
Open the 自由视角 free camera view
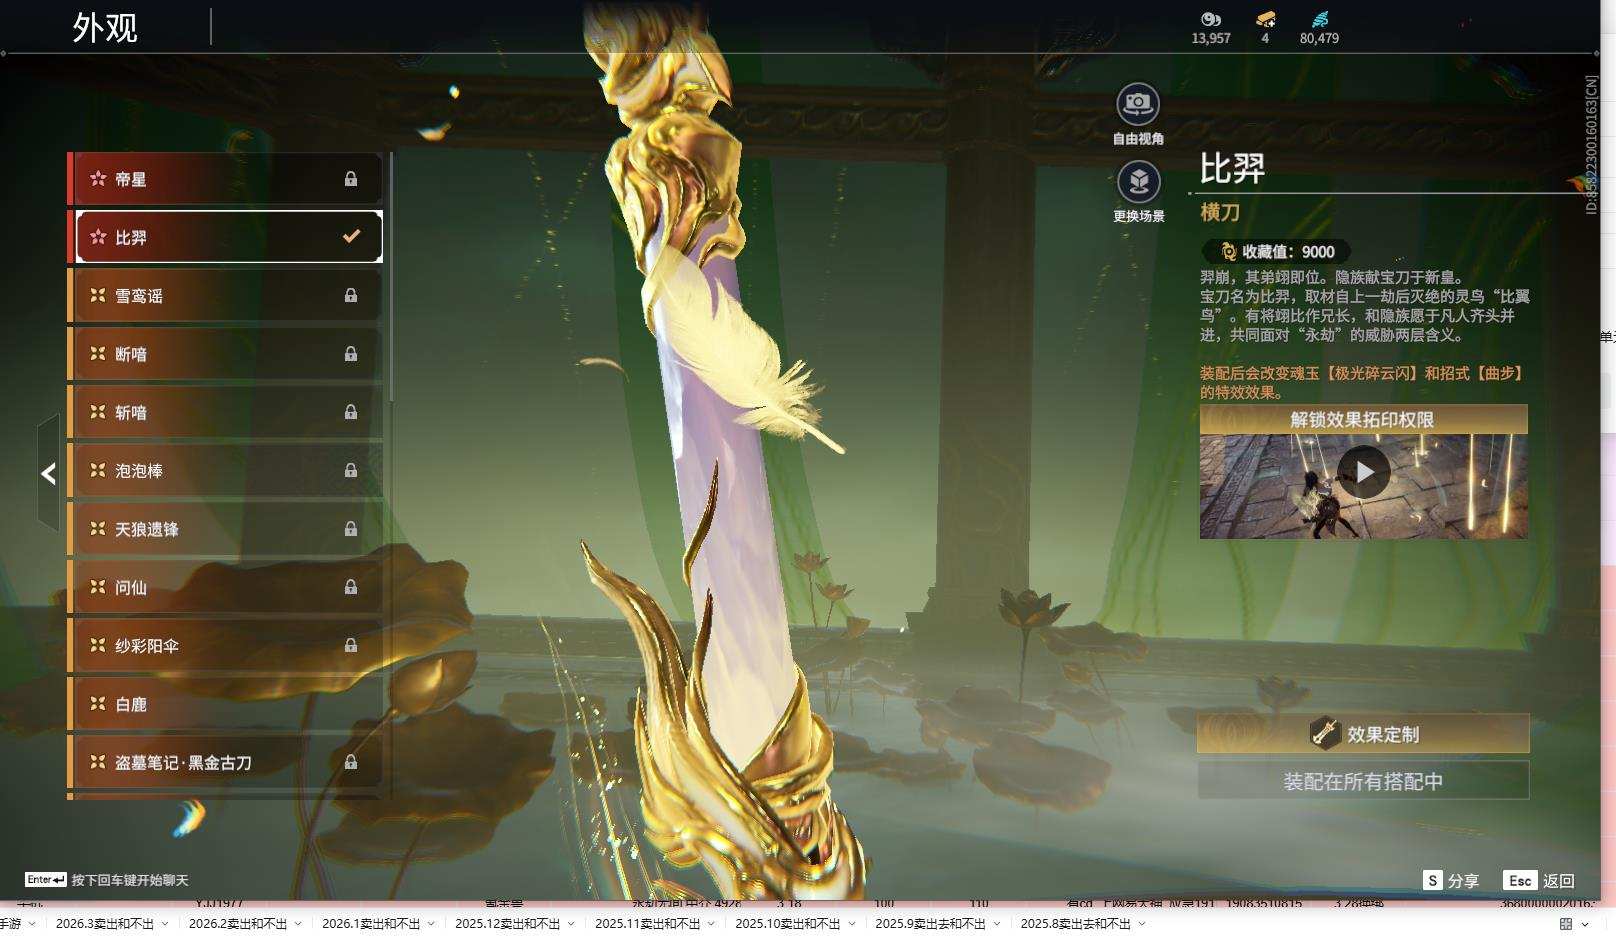pos(1138,103)
